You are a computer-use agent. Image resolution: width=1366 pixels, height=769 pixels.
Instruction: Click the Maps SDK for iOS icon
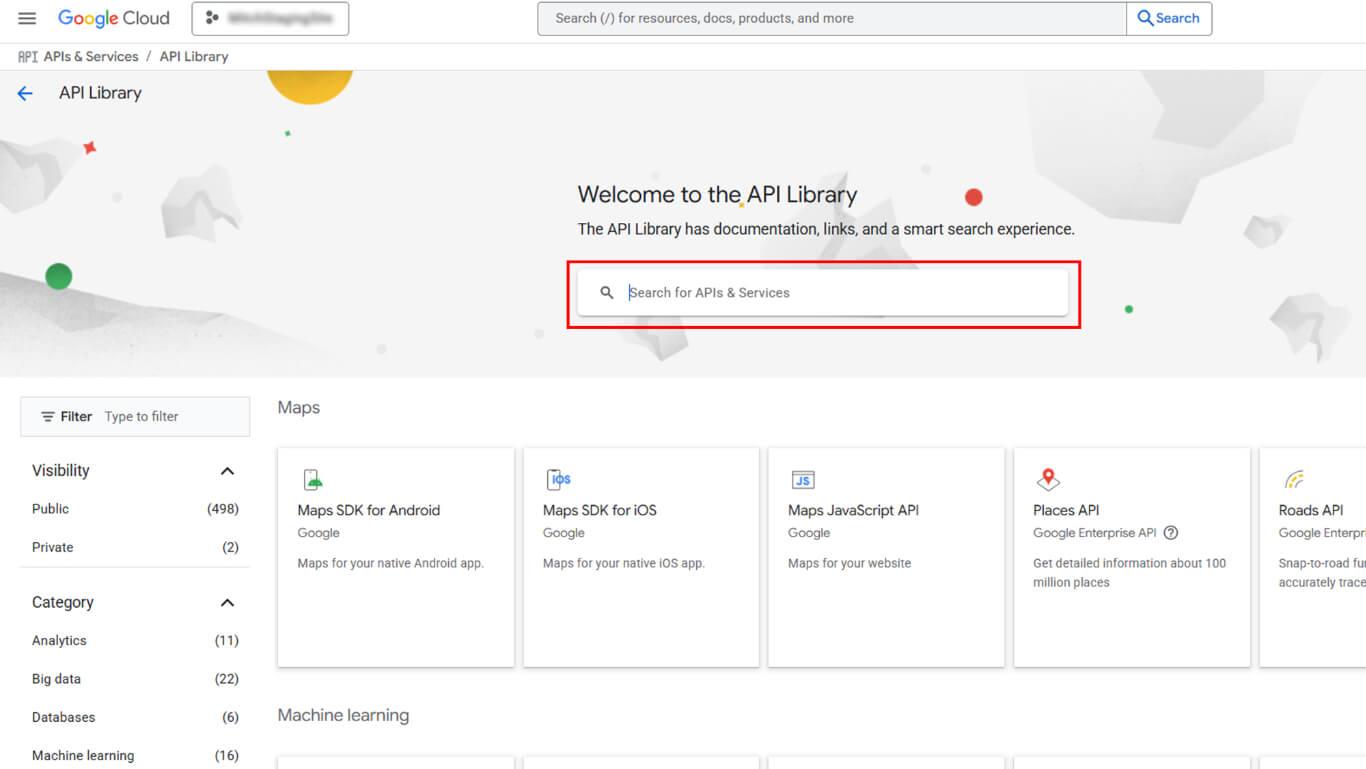pos(559,480)
